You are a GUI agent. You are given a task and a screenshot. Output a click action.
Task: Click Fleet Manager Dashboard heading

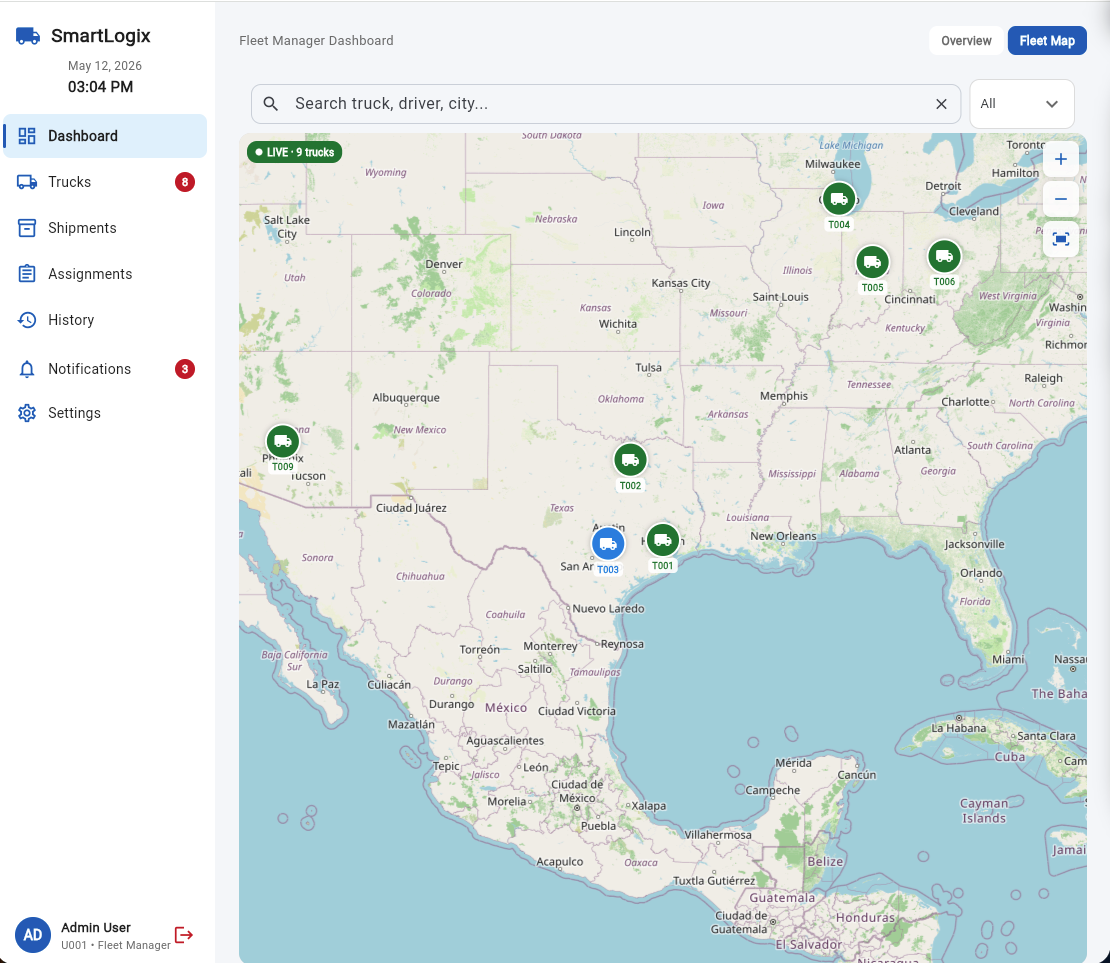click(316, 40)
